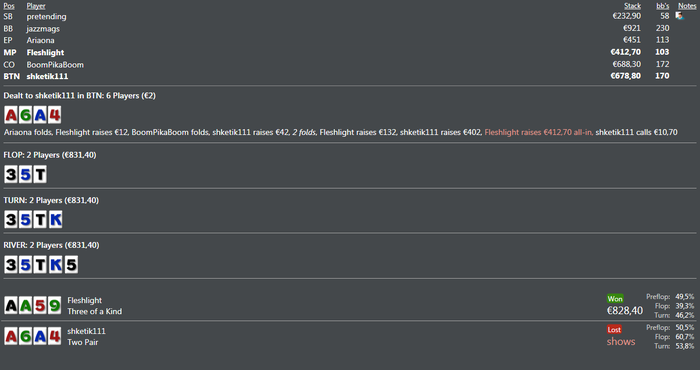Click the T card on the flop row
This screenshot has height=370, width=700.
tap(40, 174)
